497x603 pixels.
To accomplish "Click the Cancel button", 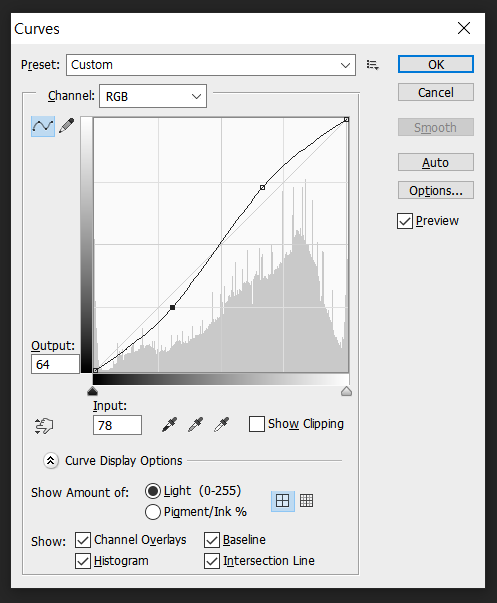I will click(x=435, y=92).
